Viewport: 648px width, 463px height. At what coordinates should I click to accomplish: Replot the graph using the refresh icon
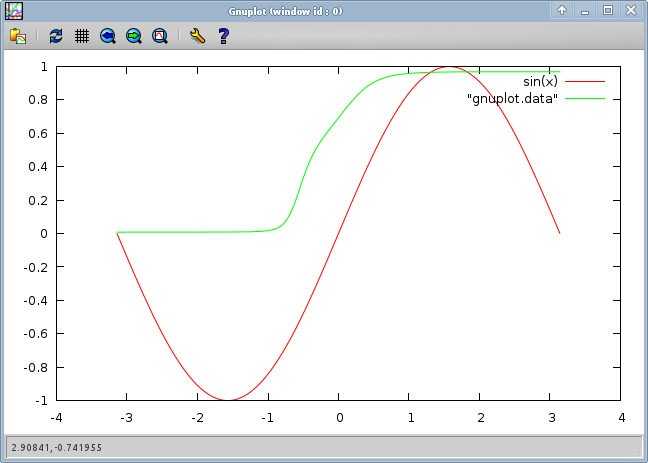coord(56,36)
